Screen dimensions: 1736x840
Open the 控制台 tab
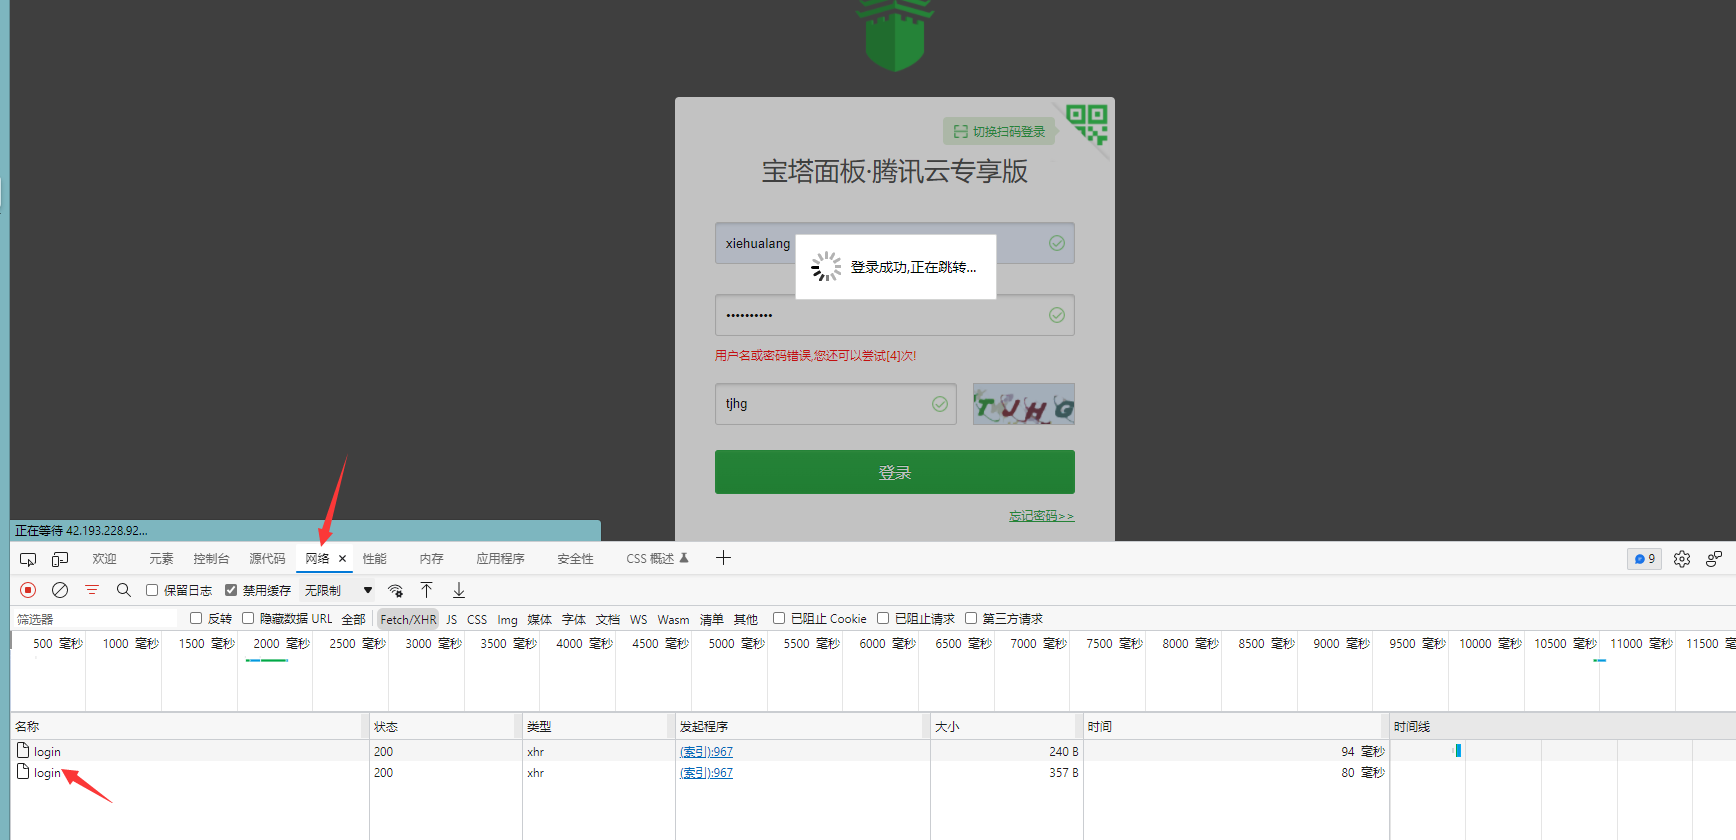pyautogui.click(x=211, y=559)
